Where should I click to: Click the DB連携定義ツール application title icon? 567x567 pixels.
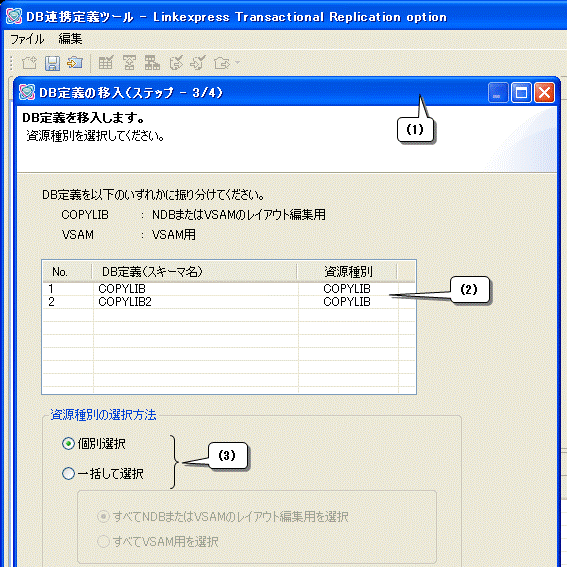[14, 16]
